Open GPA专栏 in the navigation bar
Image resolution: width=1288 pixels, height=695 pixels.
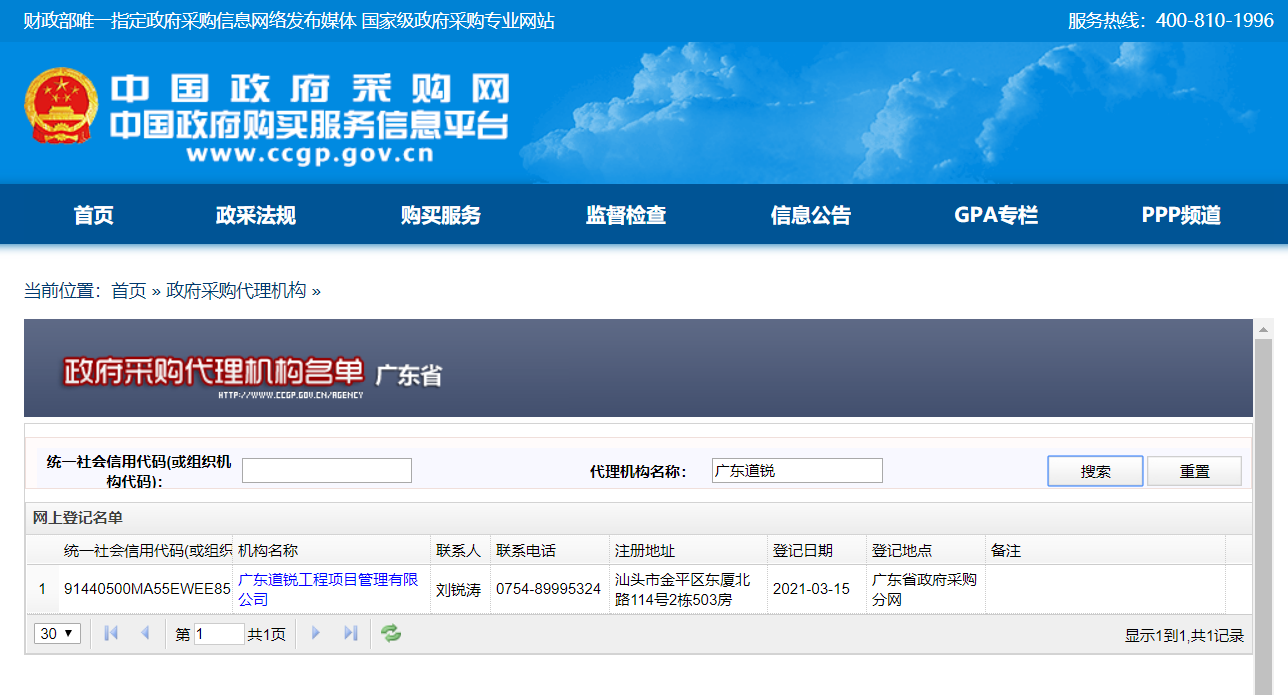coord(996,215)
